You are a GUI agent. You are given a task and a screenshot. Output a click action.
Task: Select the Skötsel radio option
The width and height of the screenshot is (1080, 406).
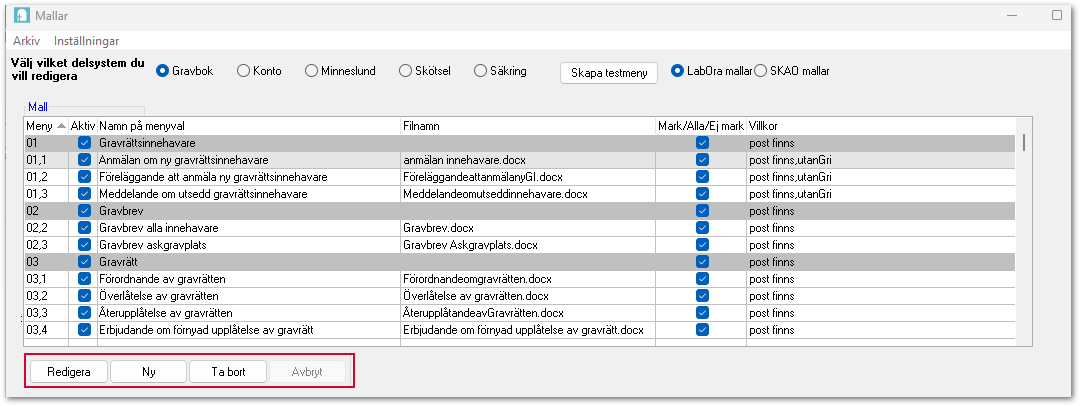pos(405,71)
